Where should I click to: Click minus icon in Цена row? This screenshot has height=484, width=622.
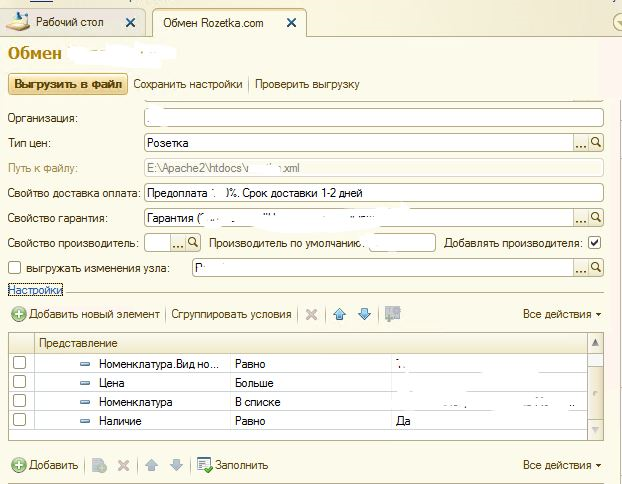point(85,383)
